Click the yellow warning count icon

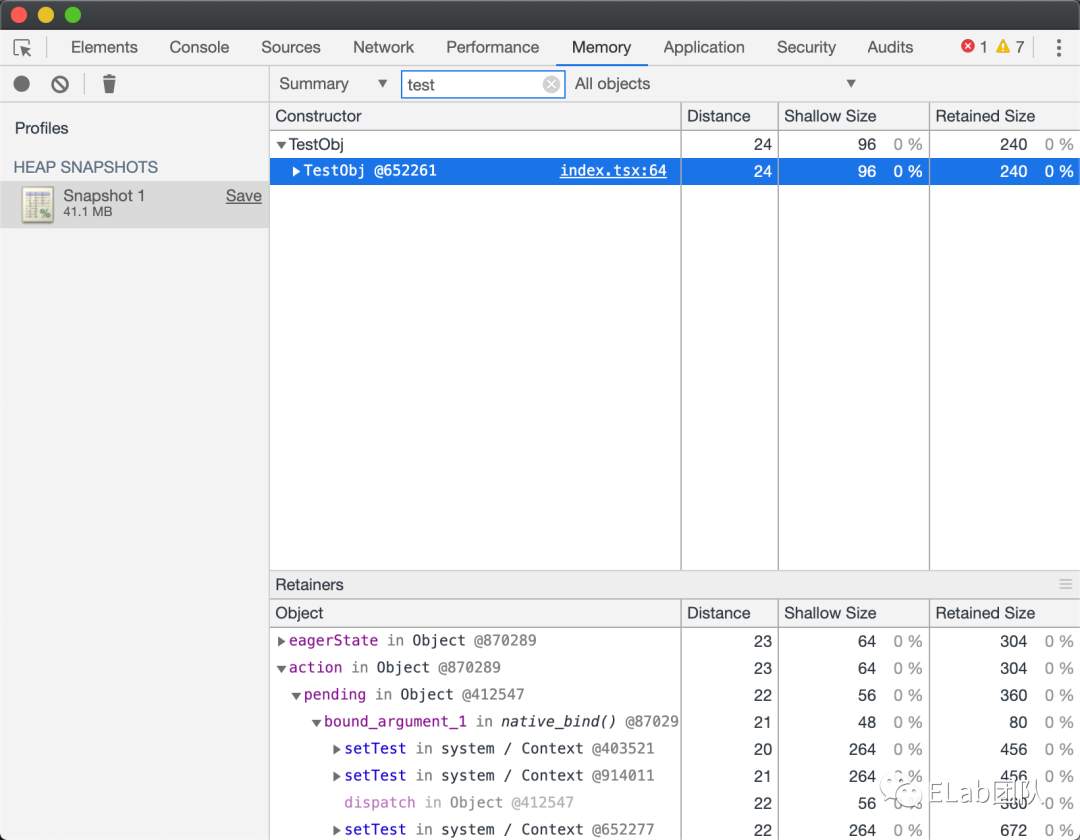pos(1003,46)
